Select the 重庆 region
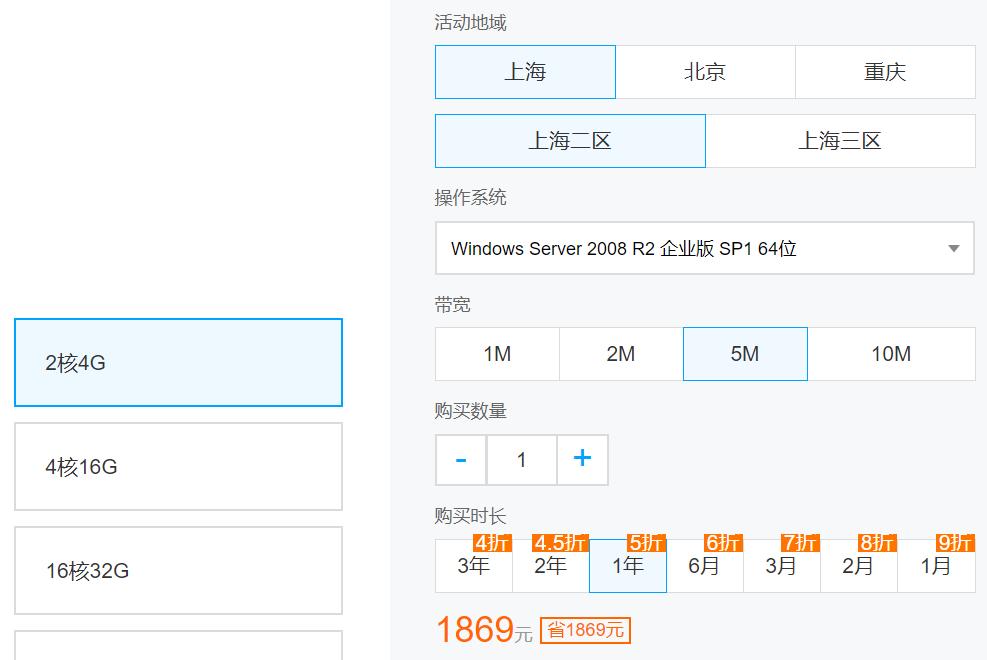This screenshot has height=660, width=987. click(x=885, y=71)
